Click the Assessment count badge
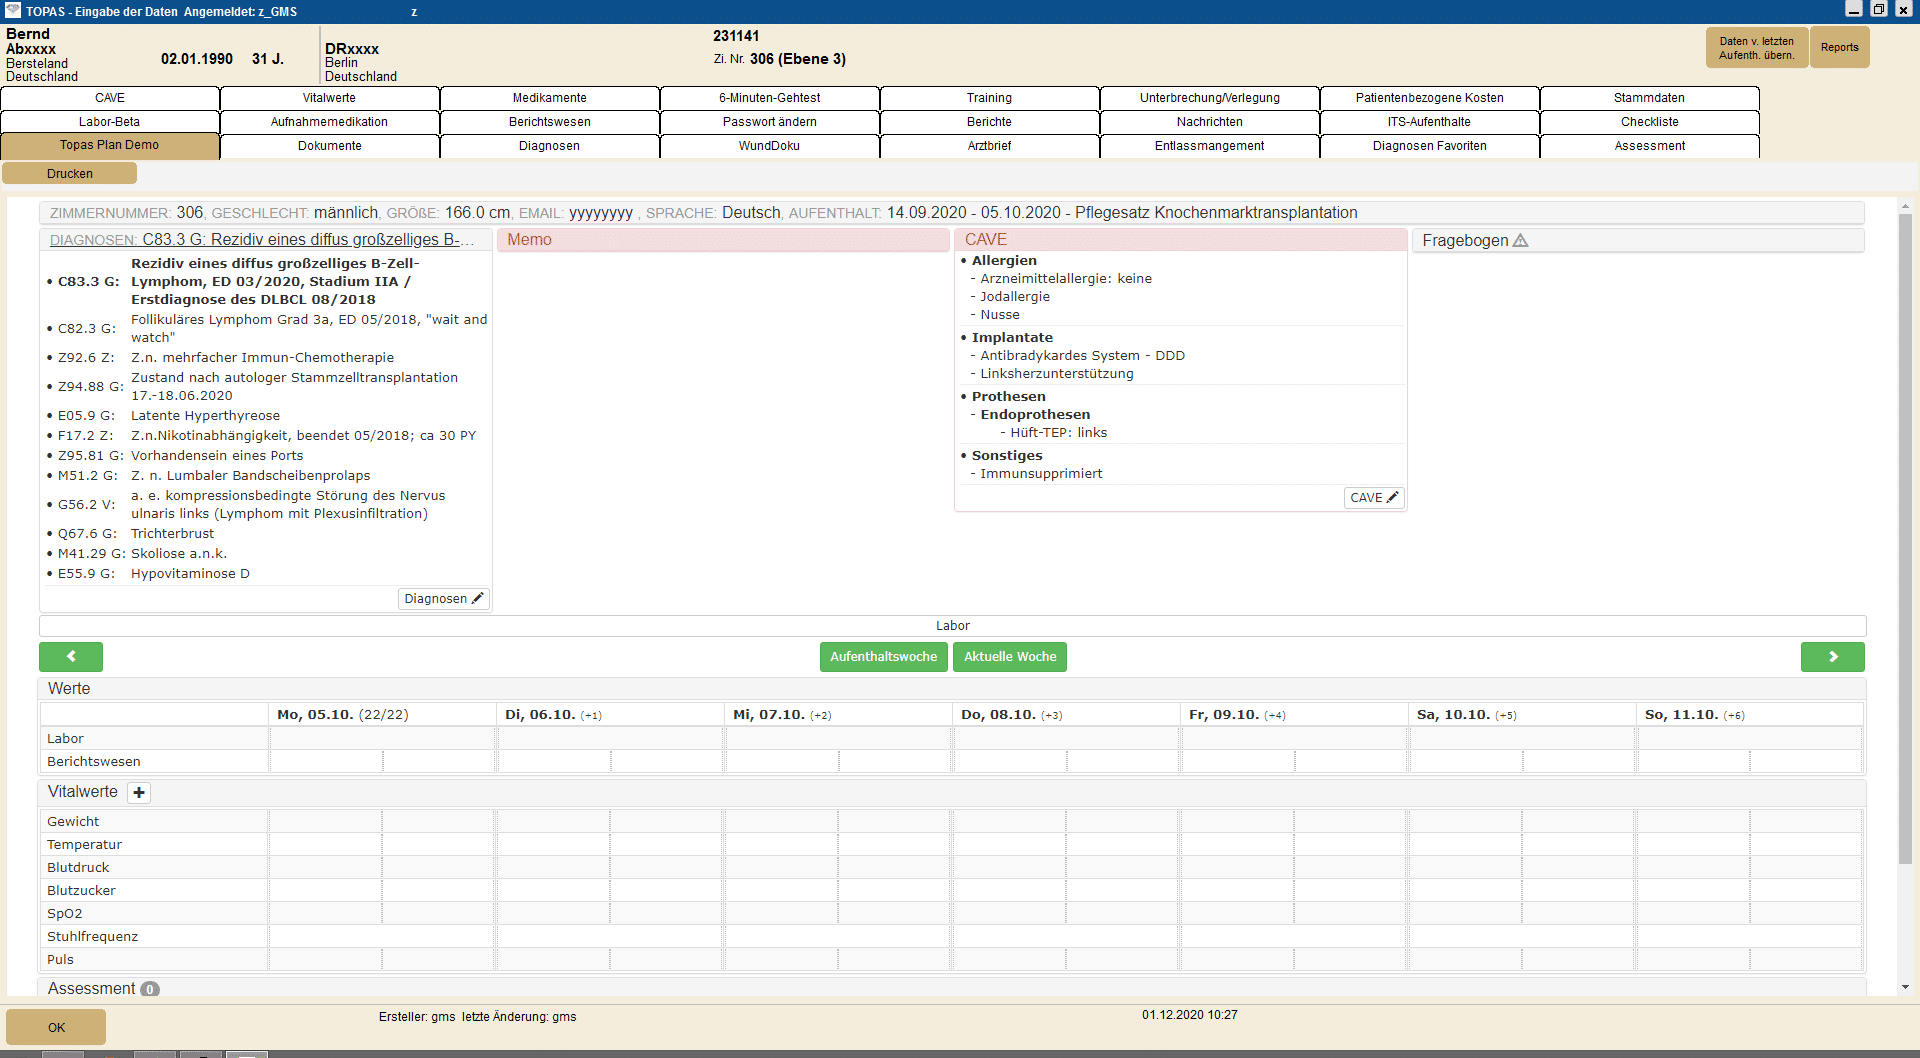1920x1058 pixels. [x=150, y=989]
